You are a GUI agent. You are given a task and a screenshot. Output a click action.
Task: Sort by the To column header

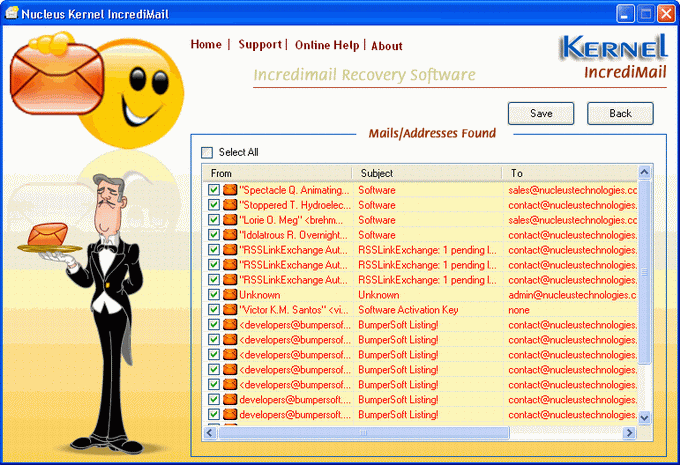coord(570,173)
